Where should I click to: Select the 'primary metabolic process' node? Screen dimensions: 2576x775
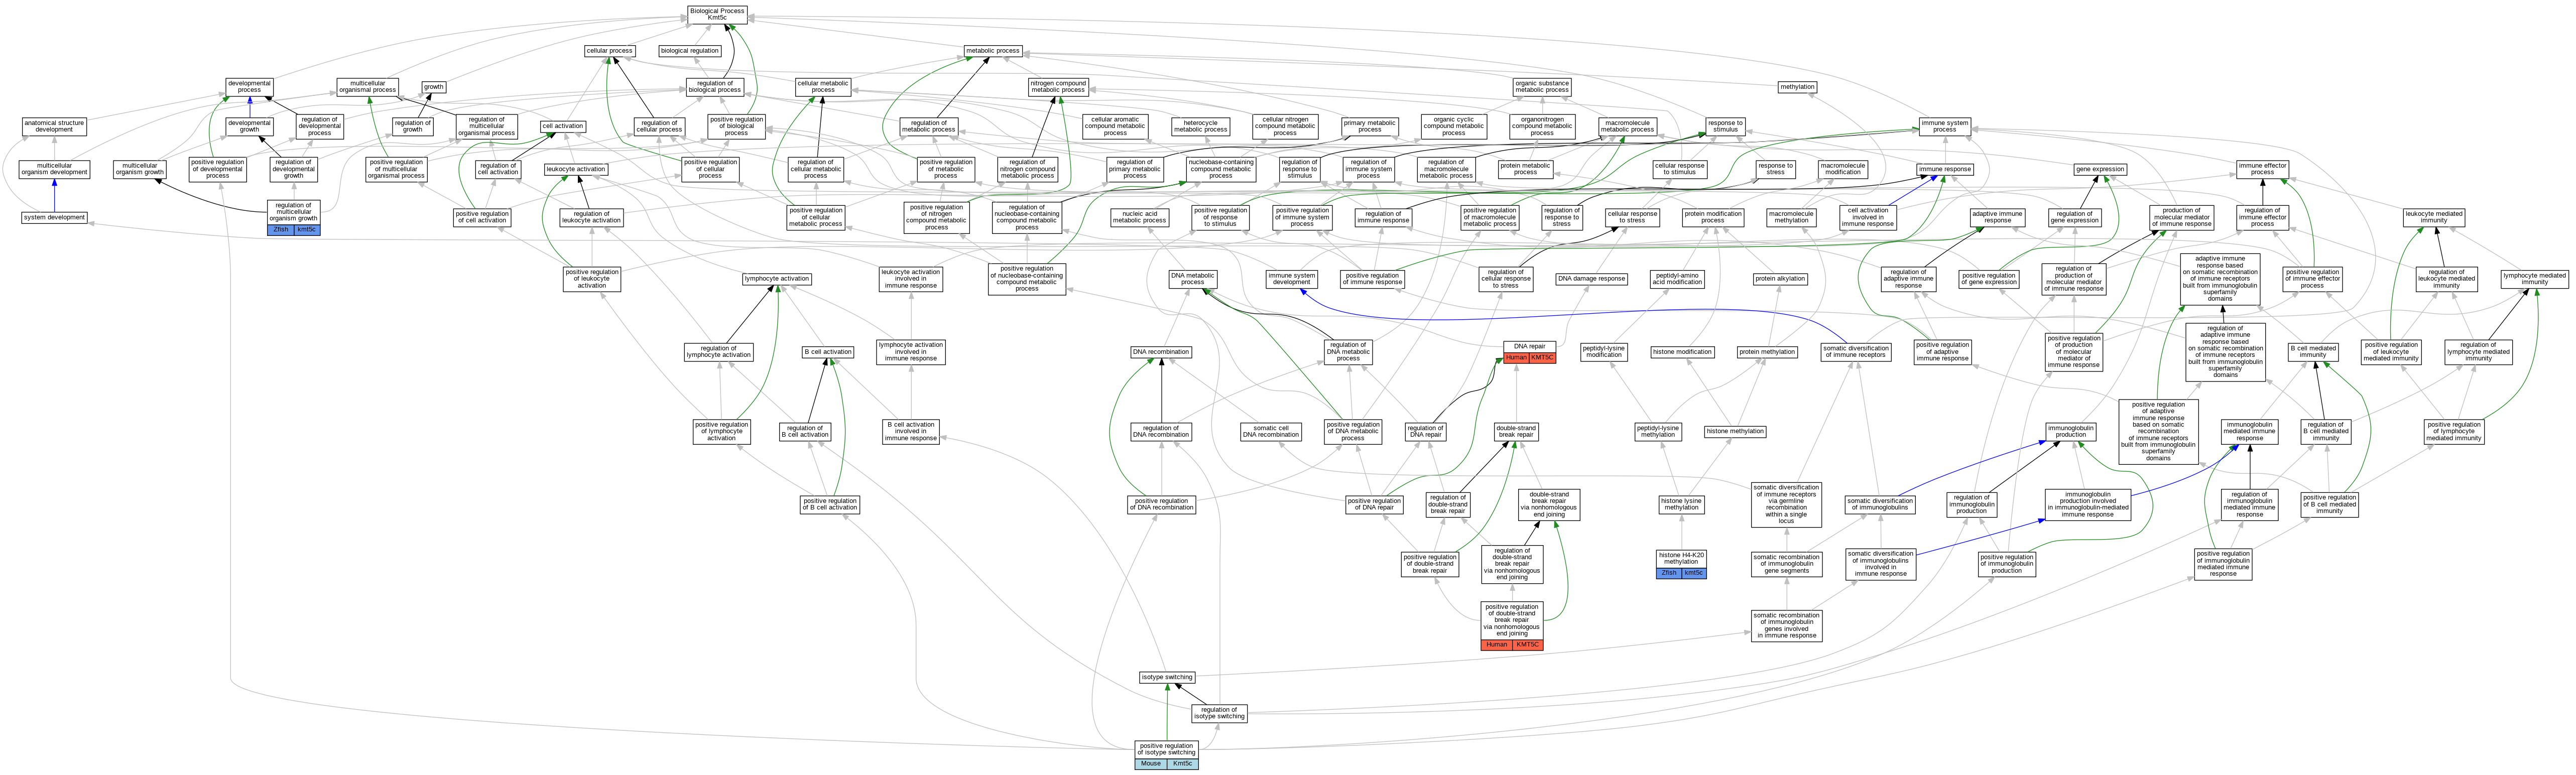tap(1369, 126)
